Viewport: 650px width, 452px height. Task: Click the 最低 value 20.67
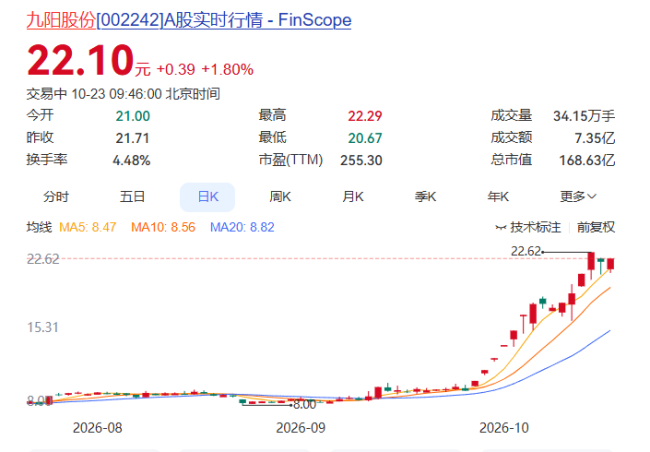[365, 138]
